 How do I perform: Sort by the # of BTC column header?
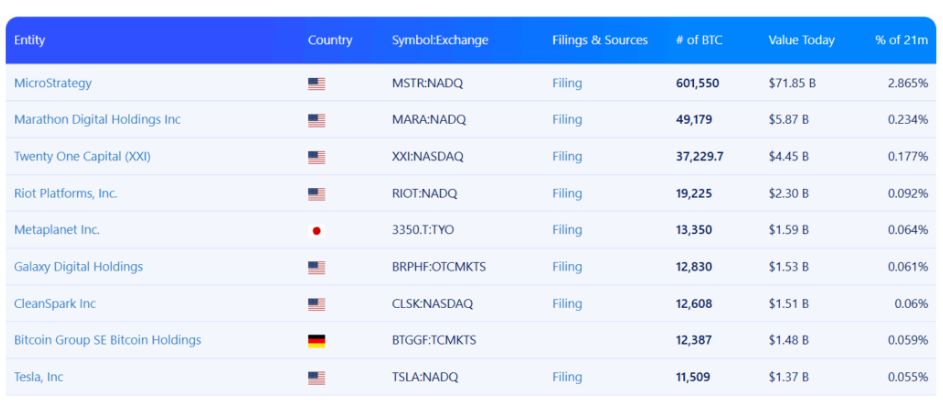[x=698, y=40]
